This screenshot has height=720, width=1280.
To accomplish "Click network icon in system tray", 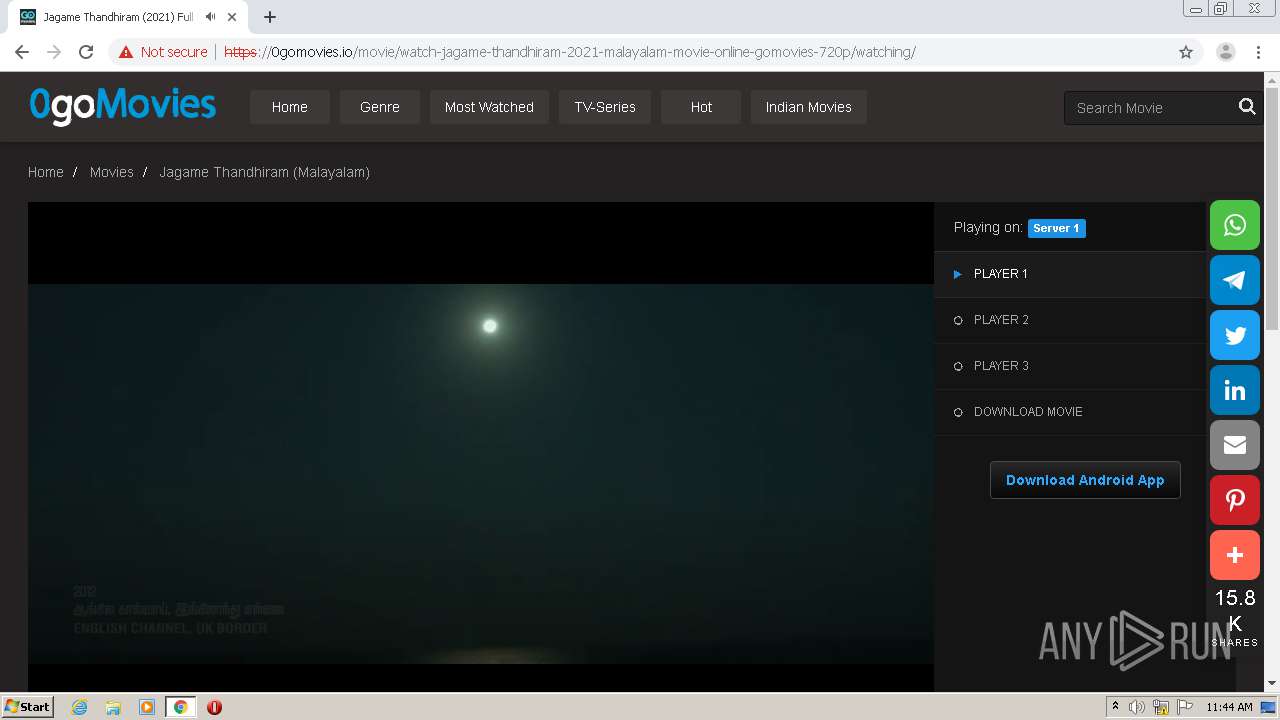I will 1161,707.
